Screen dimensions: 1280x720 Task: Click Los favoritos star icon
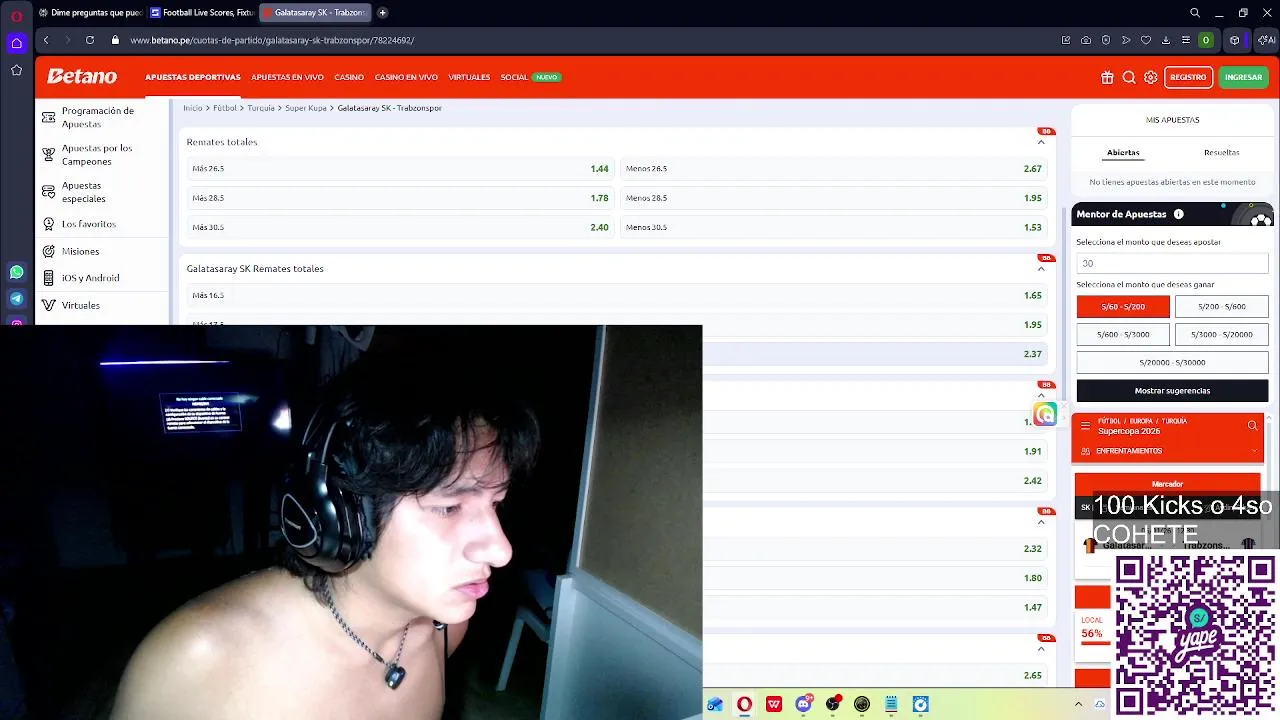tap(48, 224)
